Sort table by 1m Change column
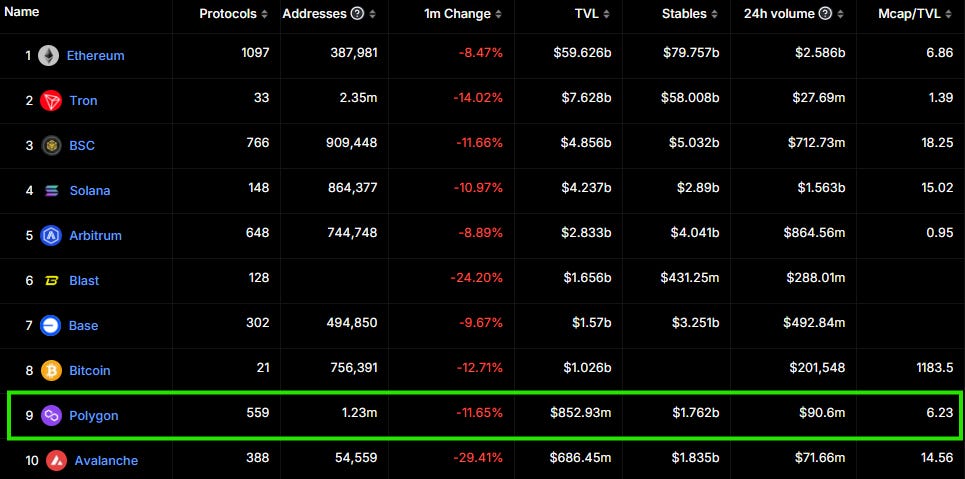This screenshot has height=479, width=965. tap(499, 14)
